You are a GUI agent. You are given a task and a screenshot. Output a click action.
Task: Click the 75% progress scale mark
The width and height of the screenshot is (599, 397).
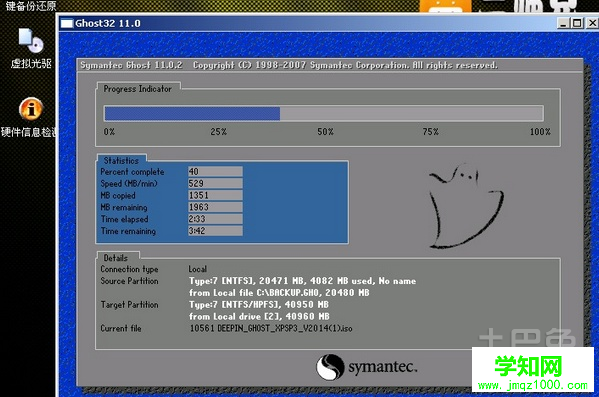click(431, 132)
